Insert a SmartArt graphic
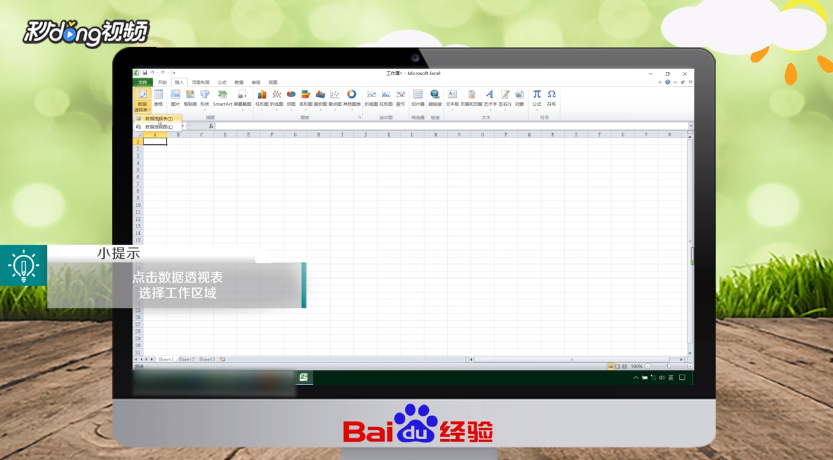 pos(223,98)
